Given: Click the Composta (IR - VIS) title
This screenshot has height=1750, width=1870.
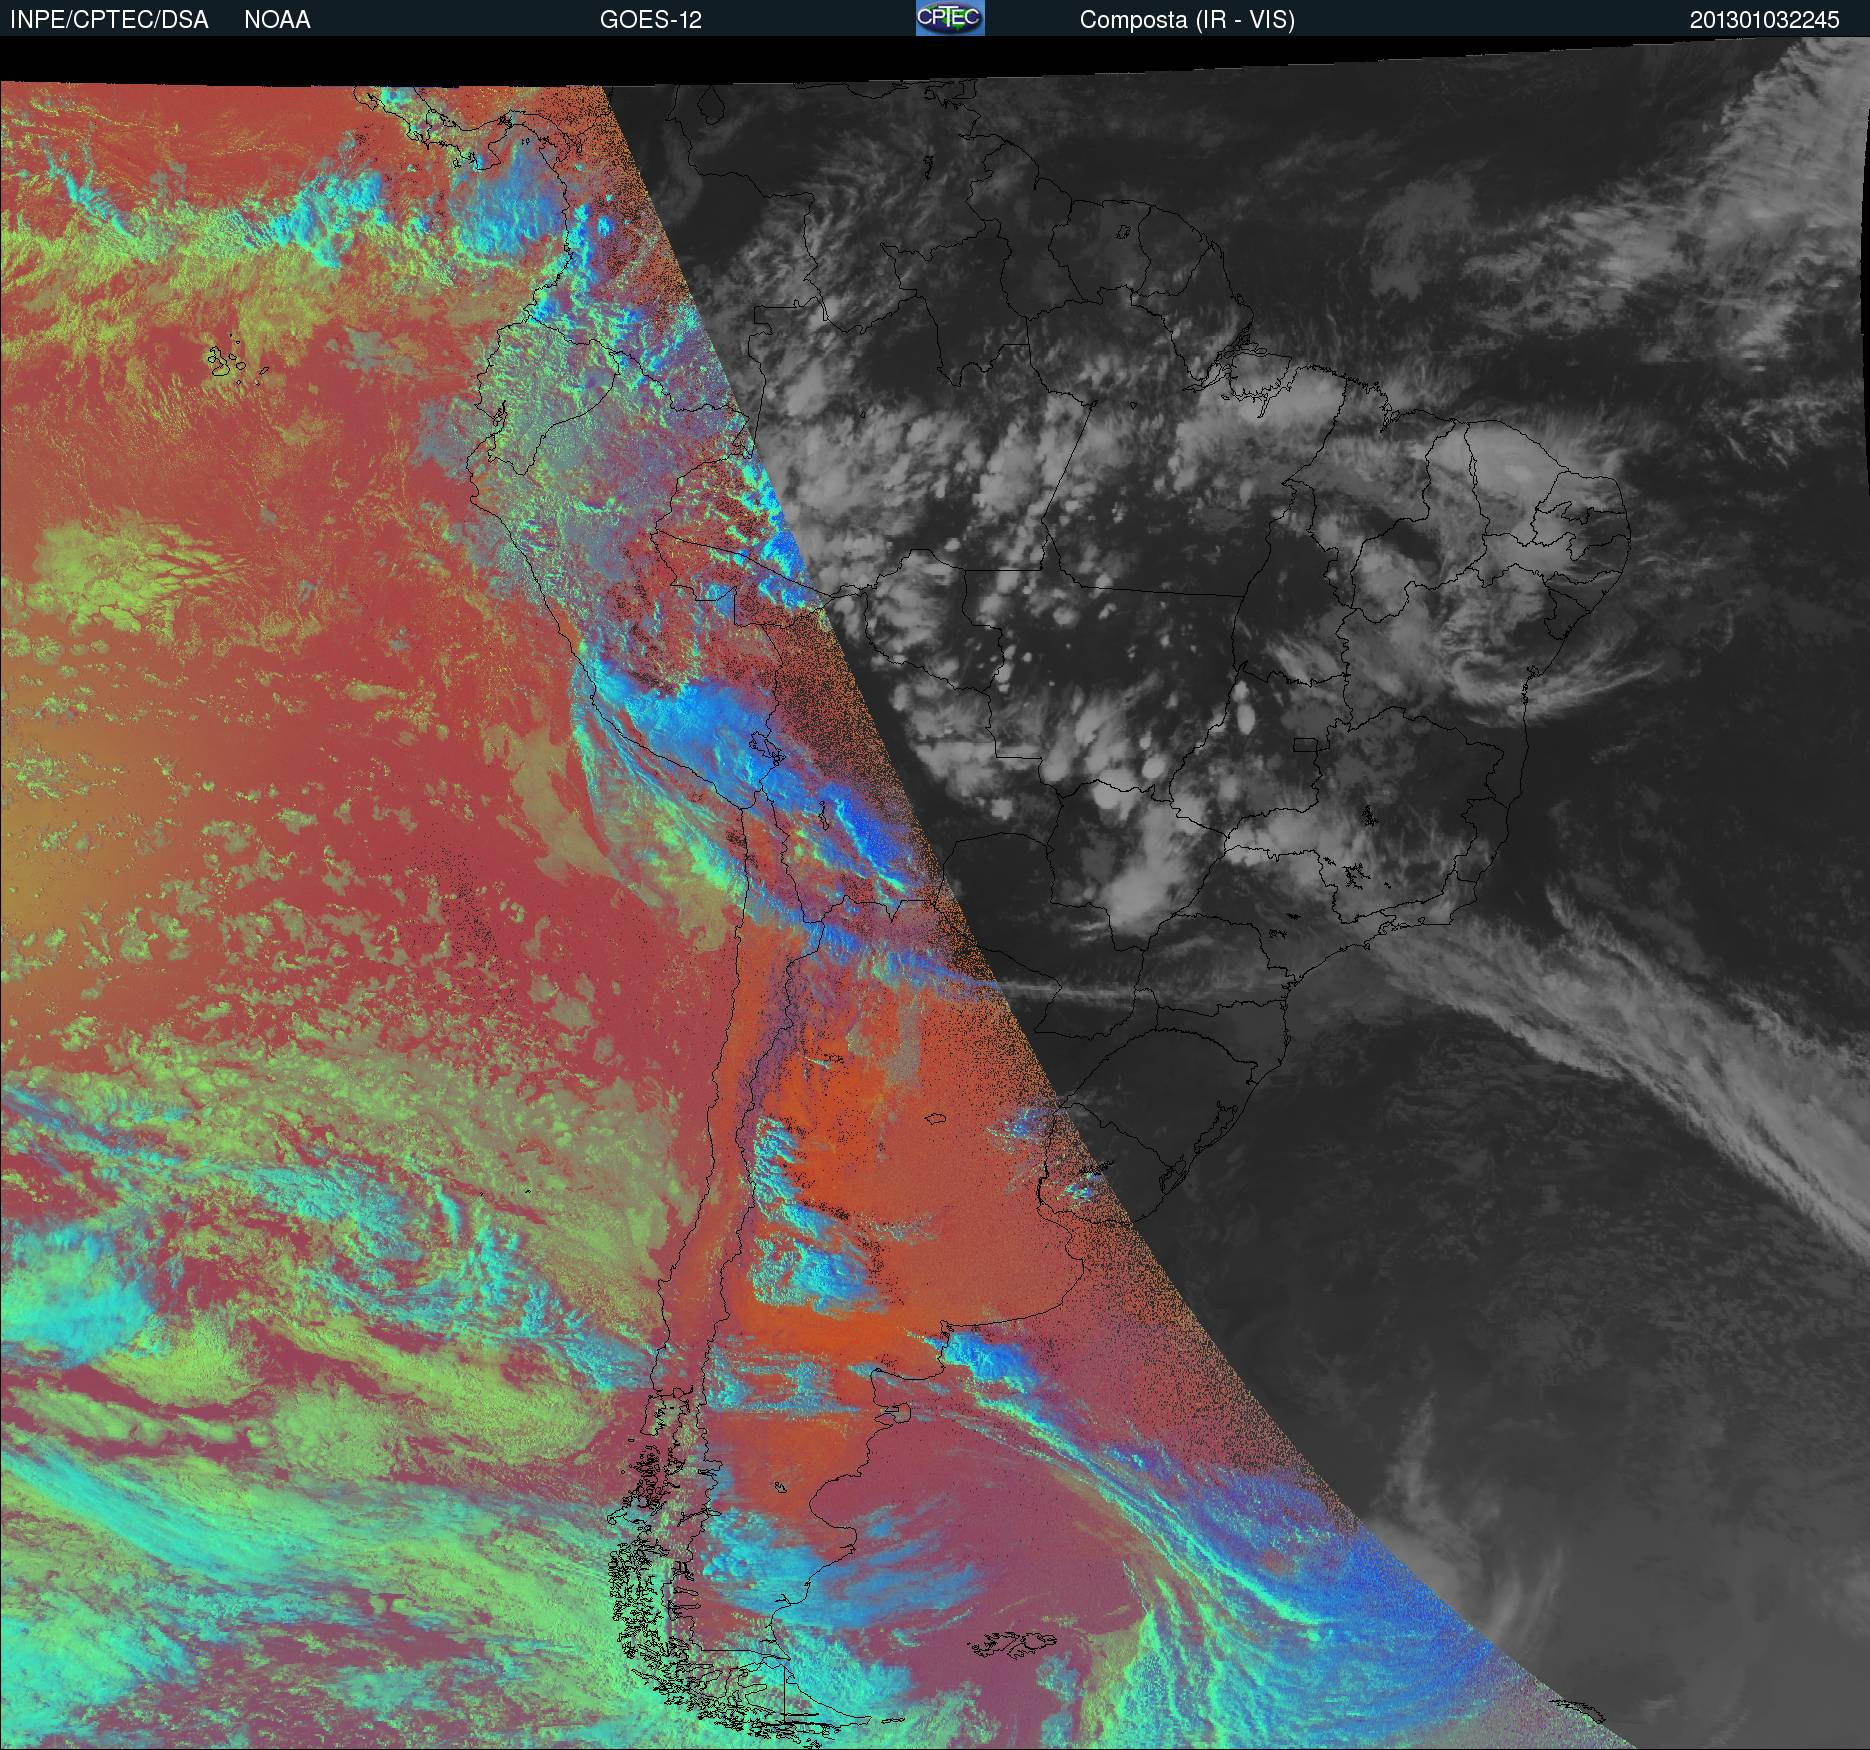Looking at the screenshot, I should pyautogui.click(x=1187, y=20).
